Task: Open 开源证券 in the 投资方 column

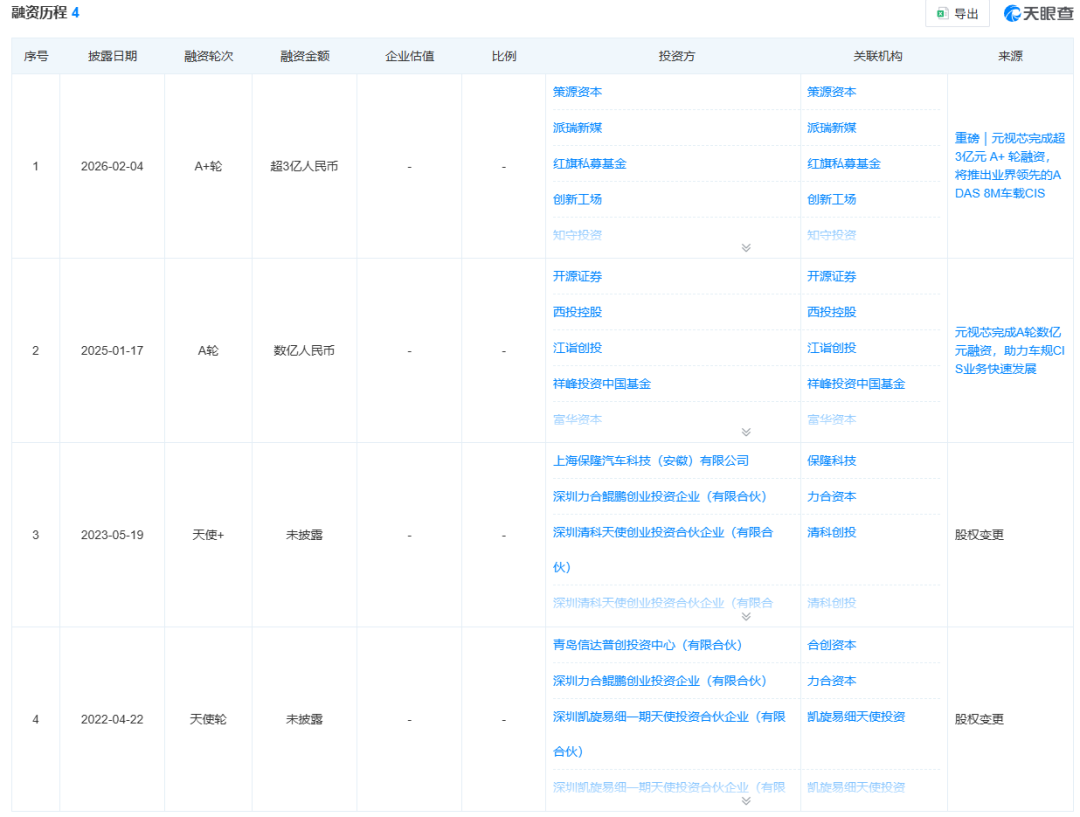Action: (x=577, y=276)
